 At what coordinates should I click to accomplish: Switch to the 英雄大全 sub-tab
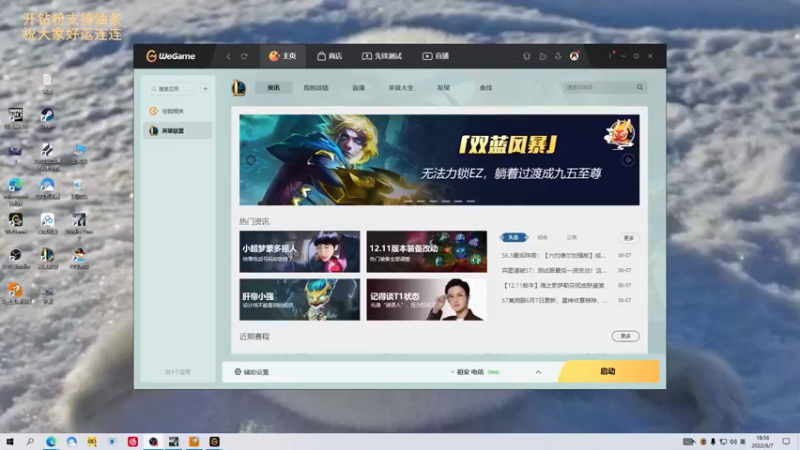point(401,88)
